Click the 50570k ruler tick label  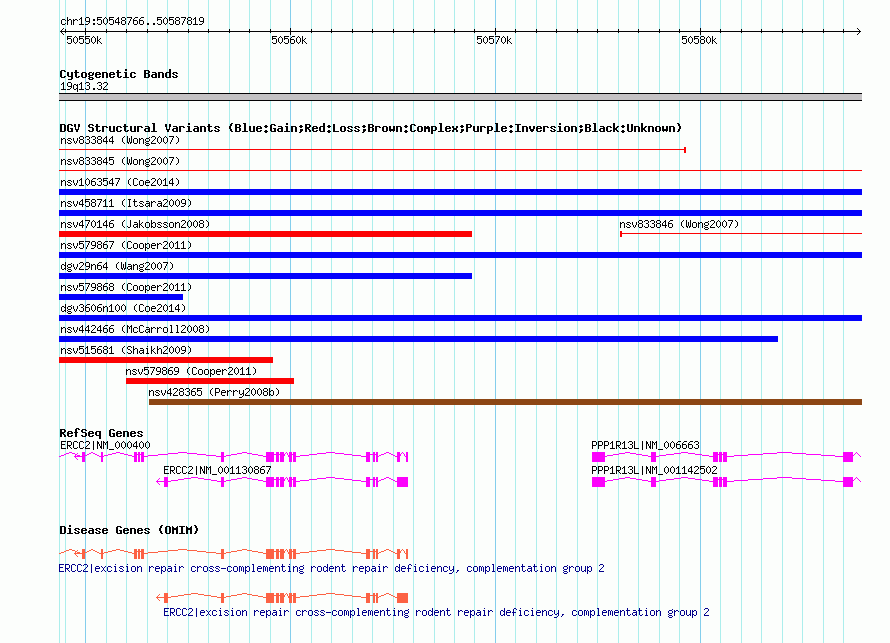point(494,40)
